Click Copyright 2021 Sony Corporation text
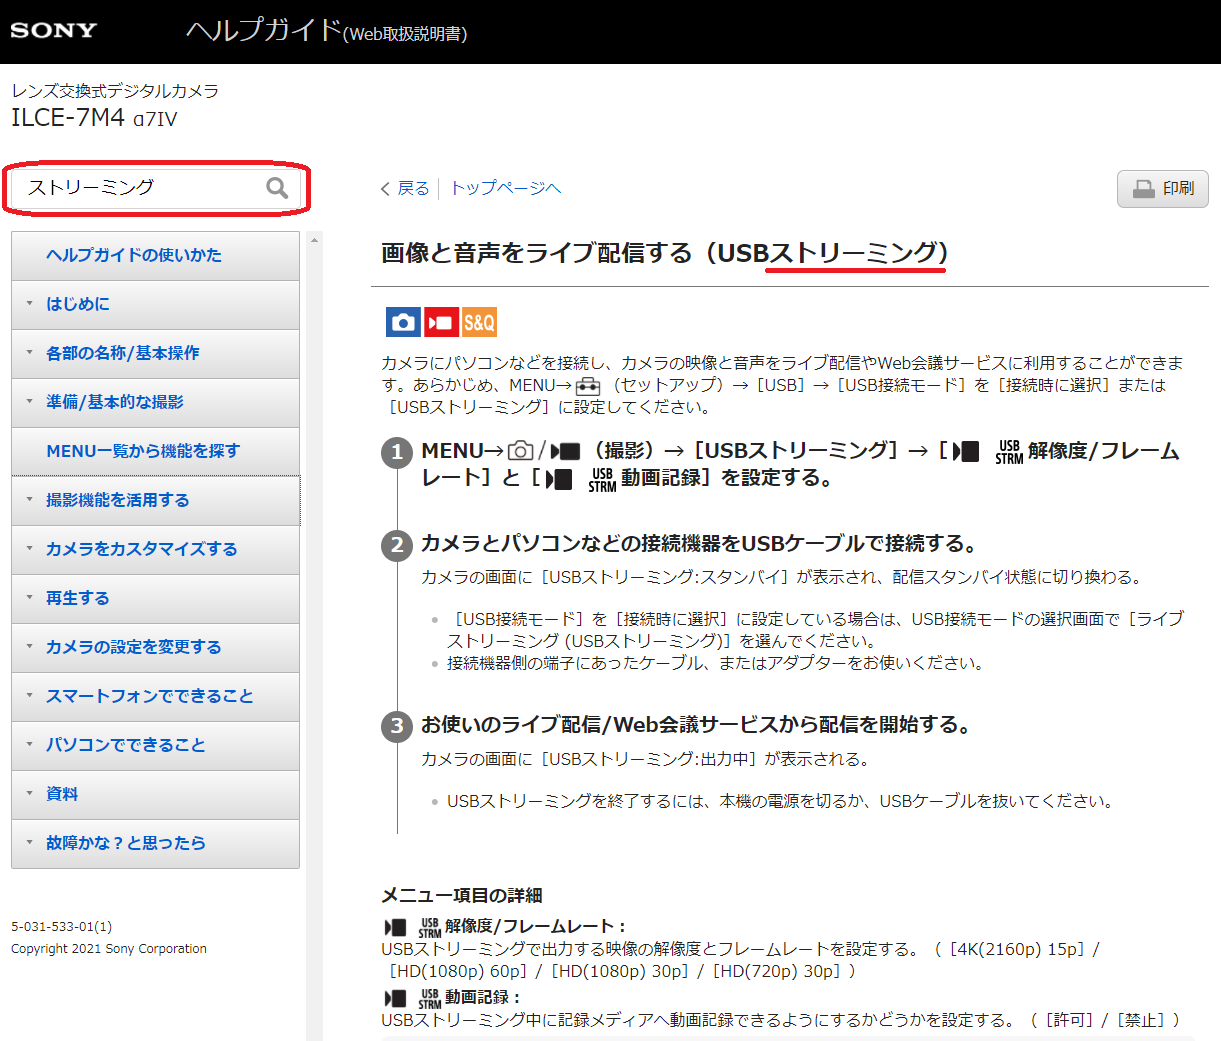 (109, 949)
